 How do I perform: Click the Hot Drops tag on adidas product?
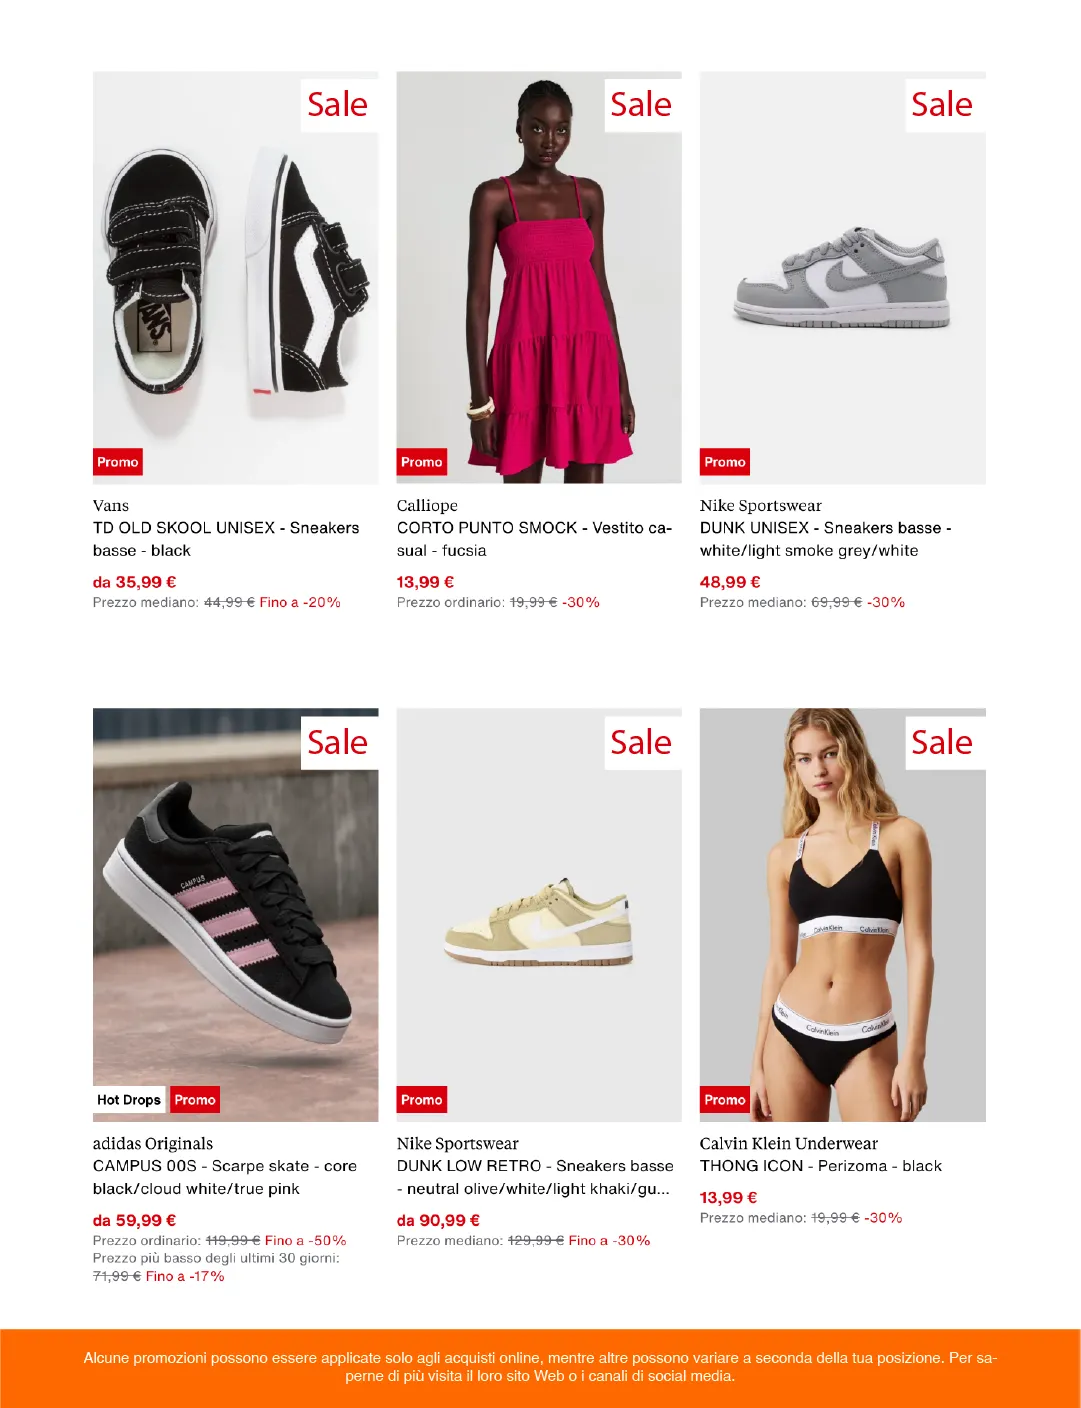coord(129,1100)
